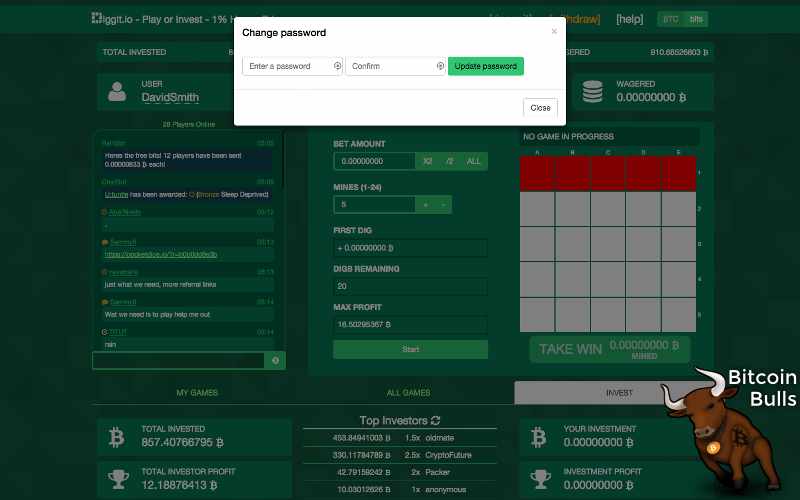Switch to the ALL GAMES tab
800x500 pixels.
click(x=408, y=393)
